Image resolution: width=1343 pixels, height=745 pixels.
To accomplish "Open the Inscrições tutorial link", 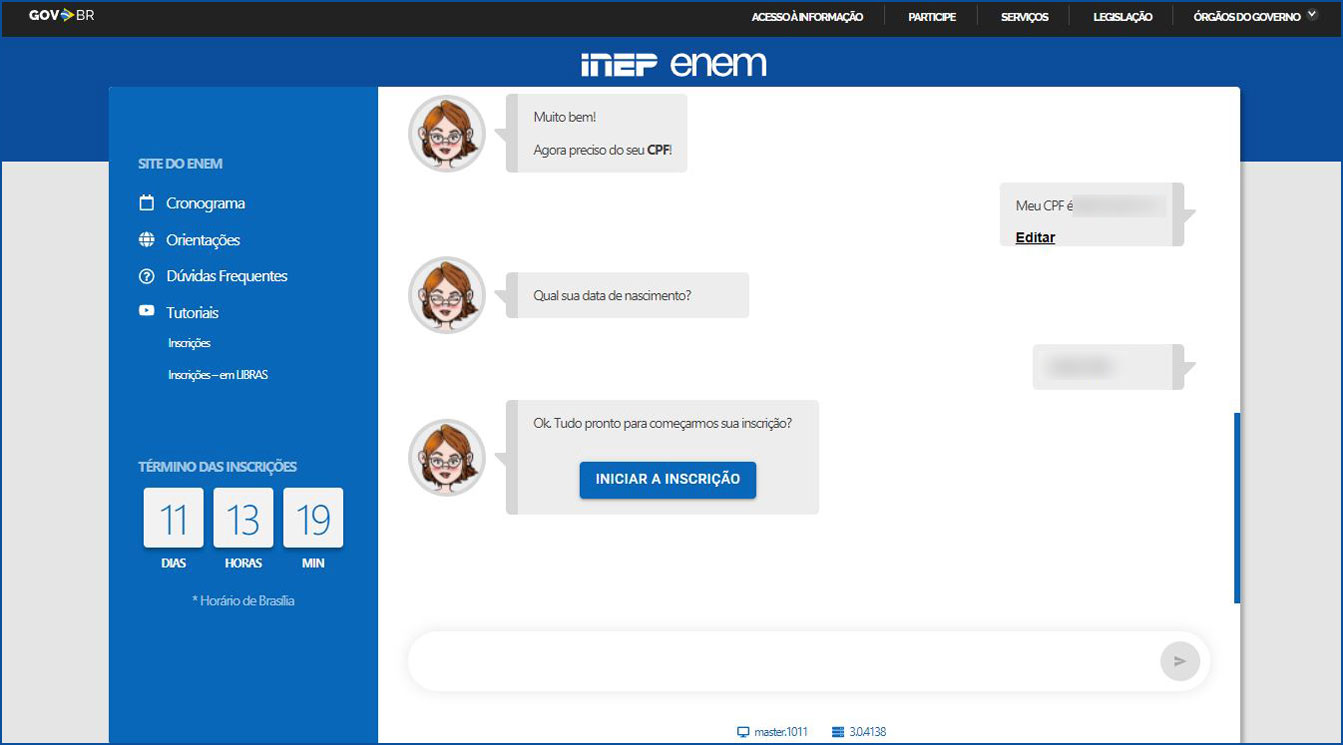I will pyautogui.click(x=189, y=343).
